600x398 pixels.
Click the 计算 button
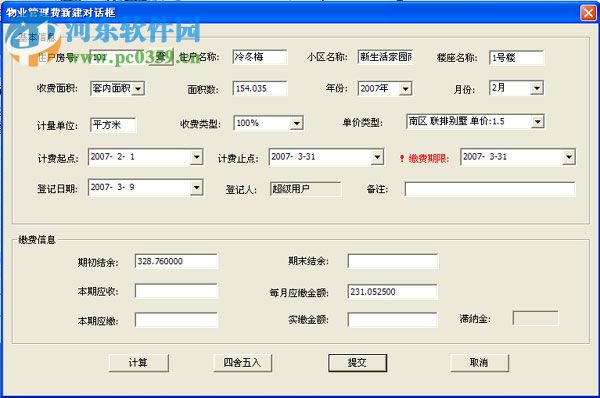click(x=139, y=362)
